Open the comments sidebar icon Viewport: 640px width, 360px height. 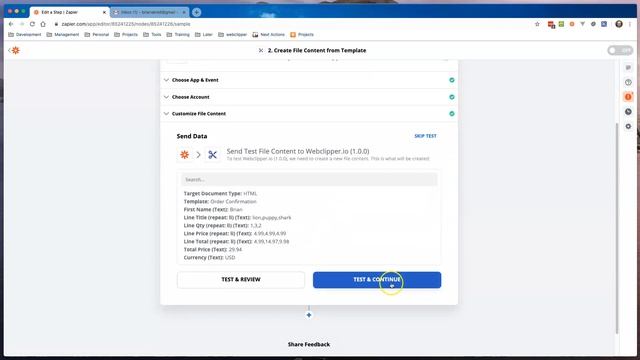(628, 67)
